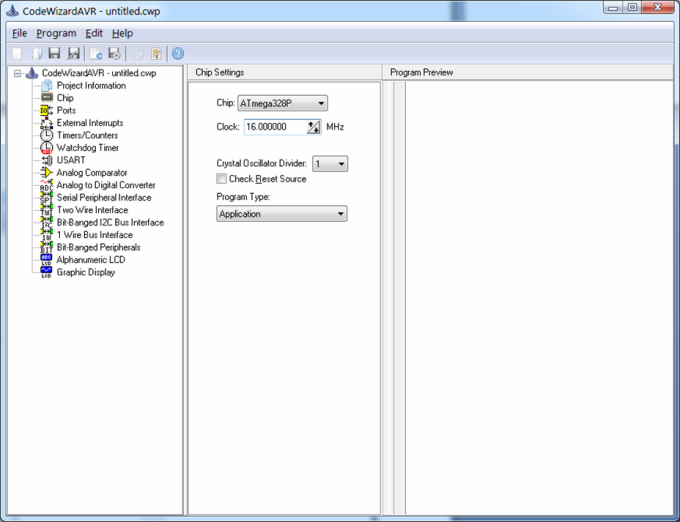Click inside the Program Preview text area

click(x=539, y=297)
